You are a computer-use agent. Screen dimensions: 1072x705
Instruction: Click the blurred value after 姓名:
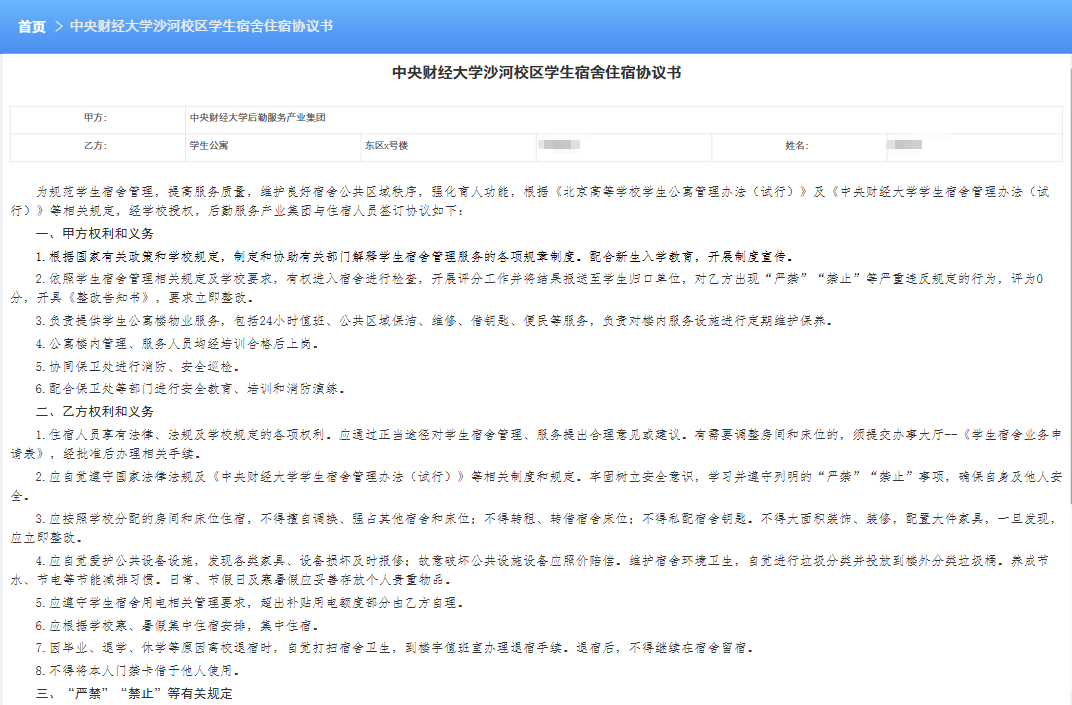(x=904, y=145)
